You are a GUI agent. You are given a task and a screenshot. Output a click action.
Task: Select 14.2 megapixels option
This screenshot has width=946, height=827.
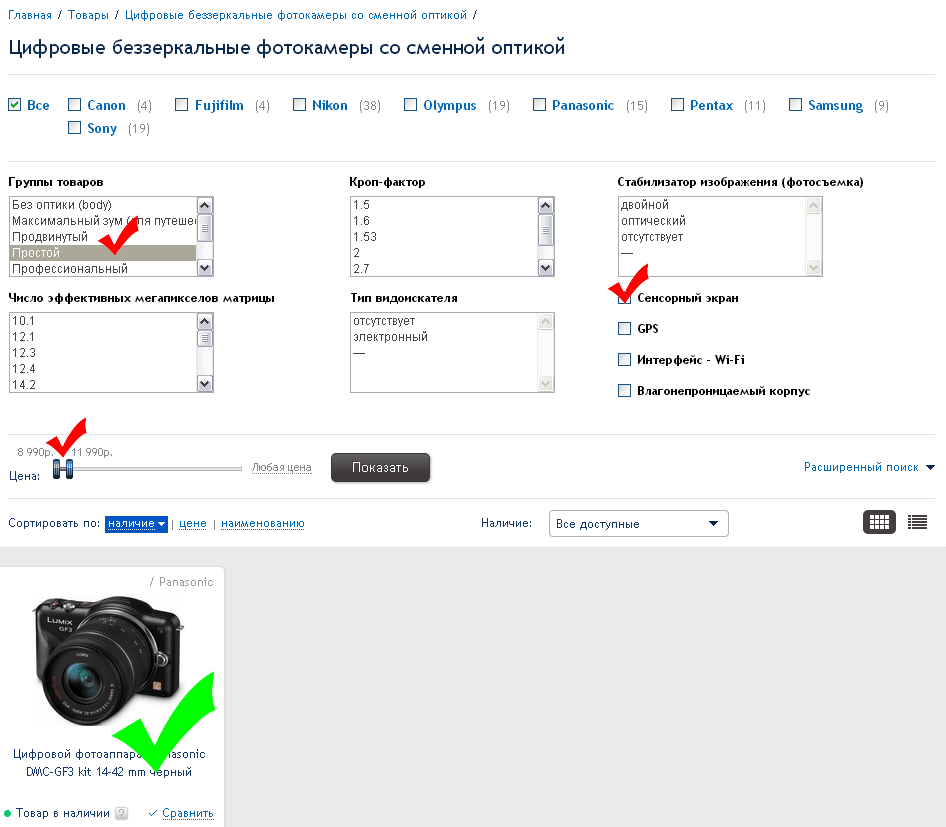click(x=103, y=385)
